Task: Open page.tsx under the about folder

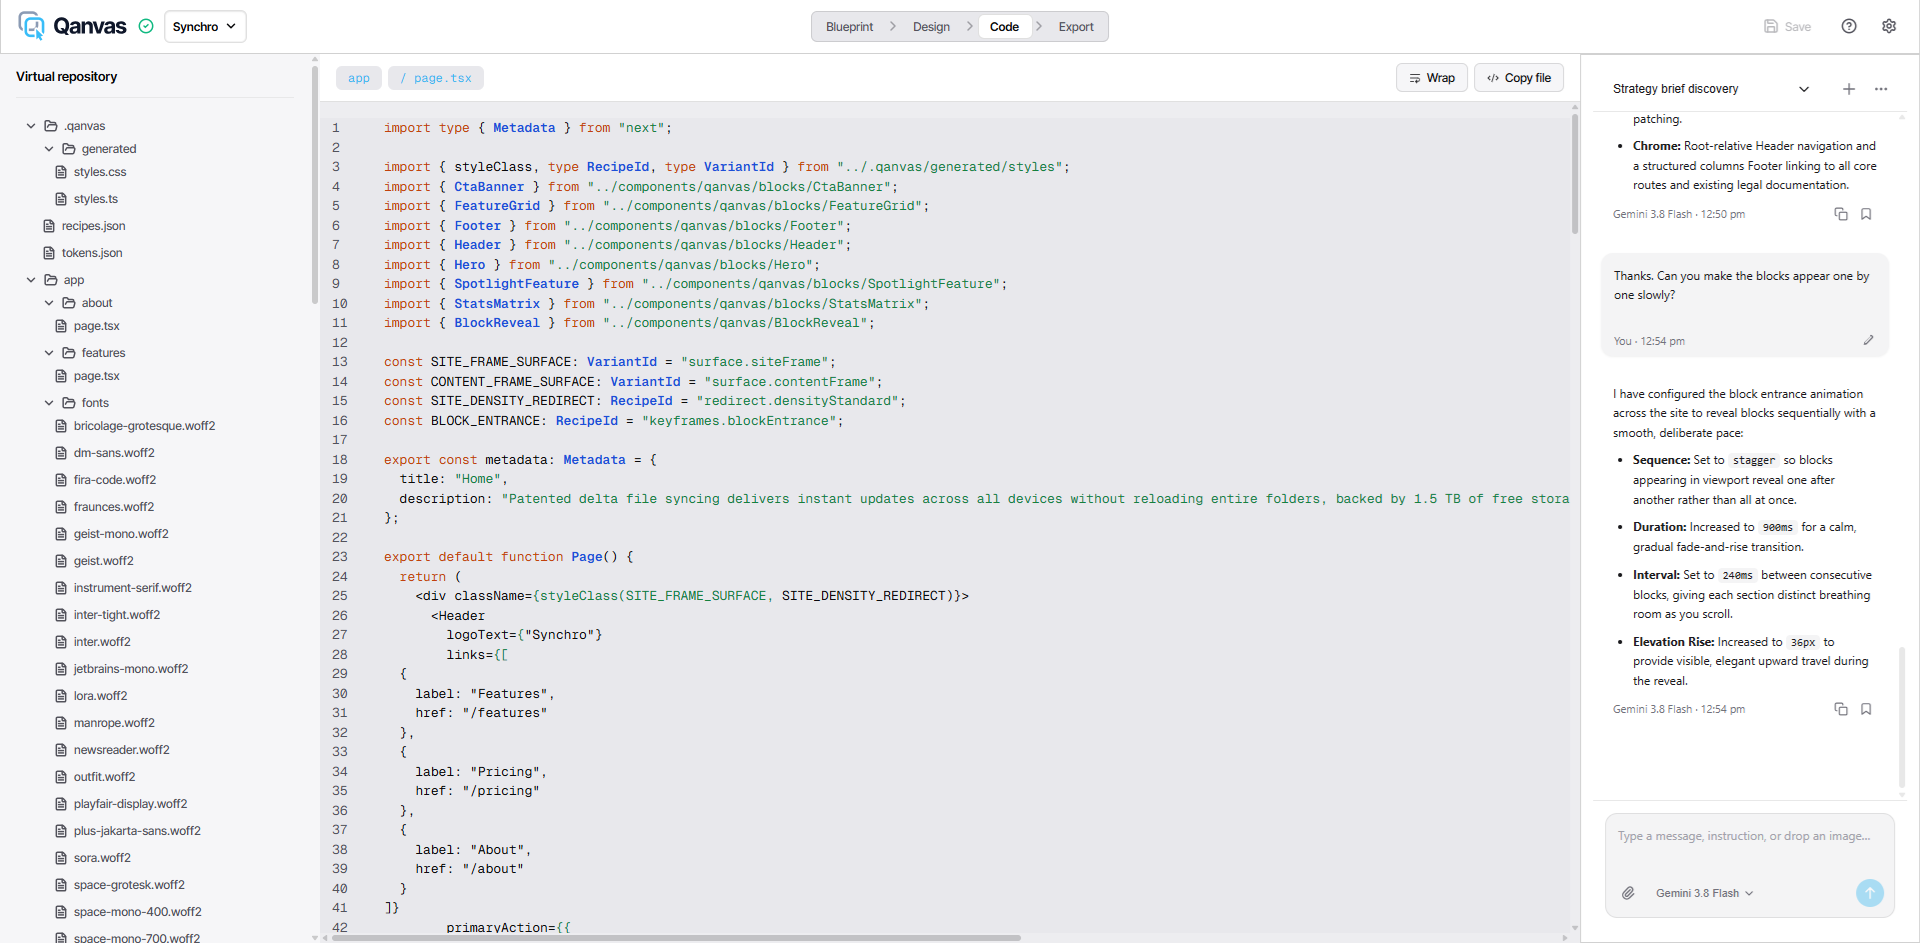Action: click(96, 326)
